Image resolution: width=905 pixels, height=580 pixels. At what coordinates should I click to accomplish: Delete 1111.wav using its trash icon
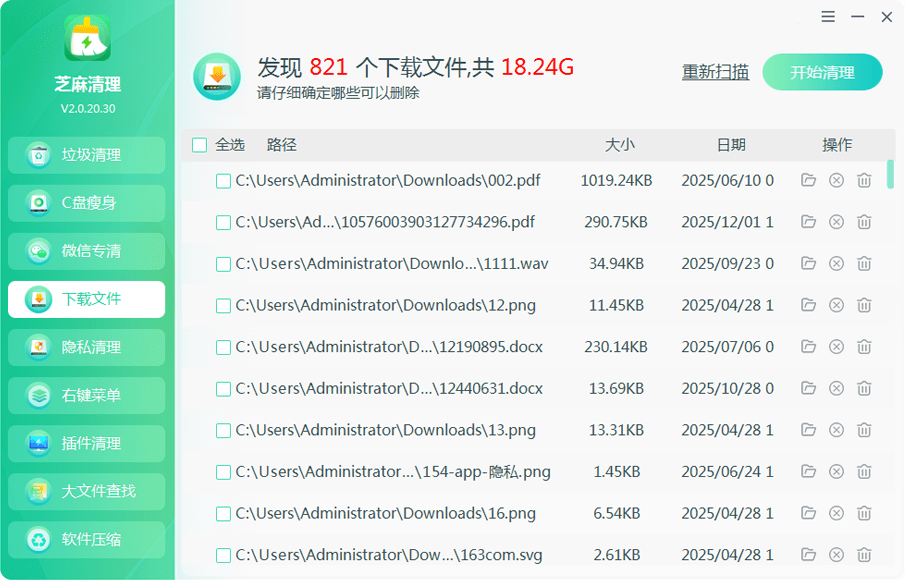tap(864, 263)
